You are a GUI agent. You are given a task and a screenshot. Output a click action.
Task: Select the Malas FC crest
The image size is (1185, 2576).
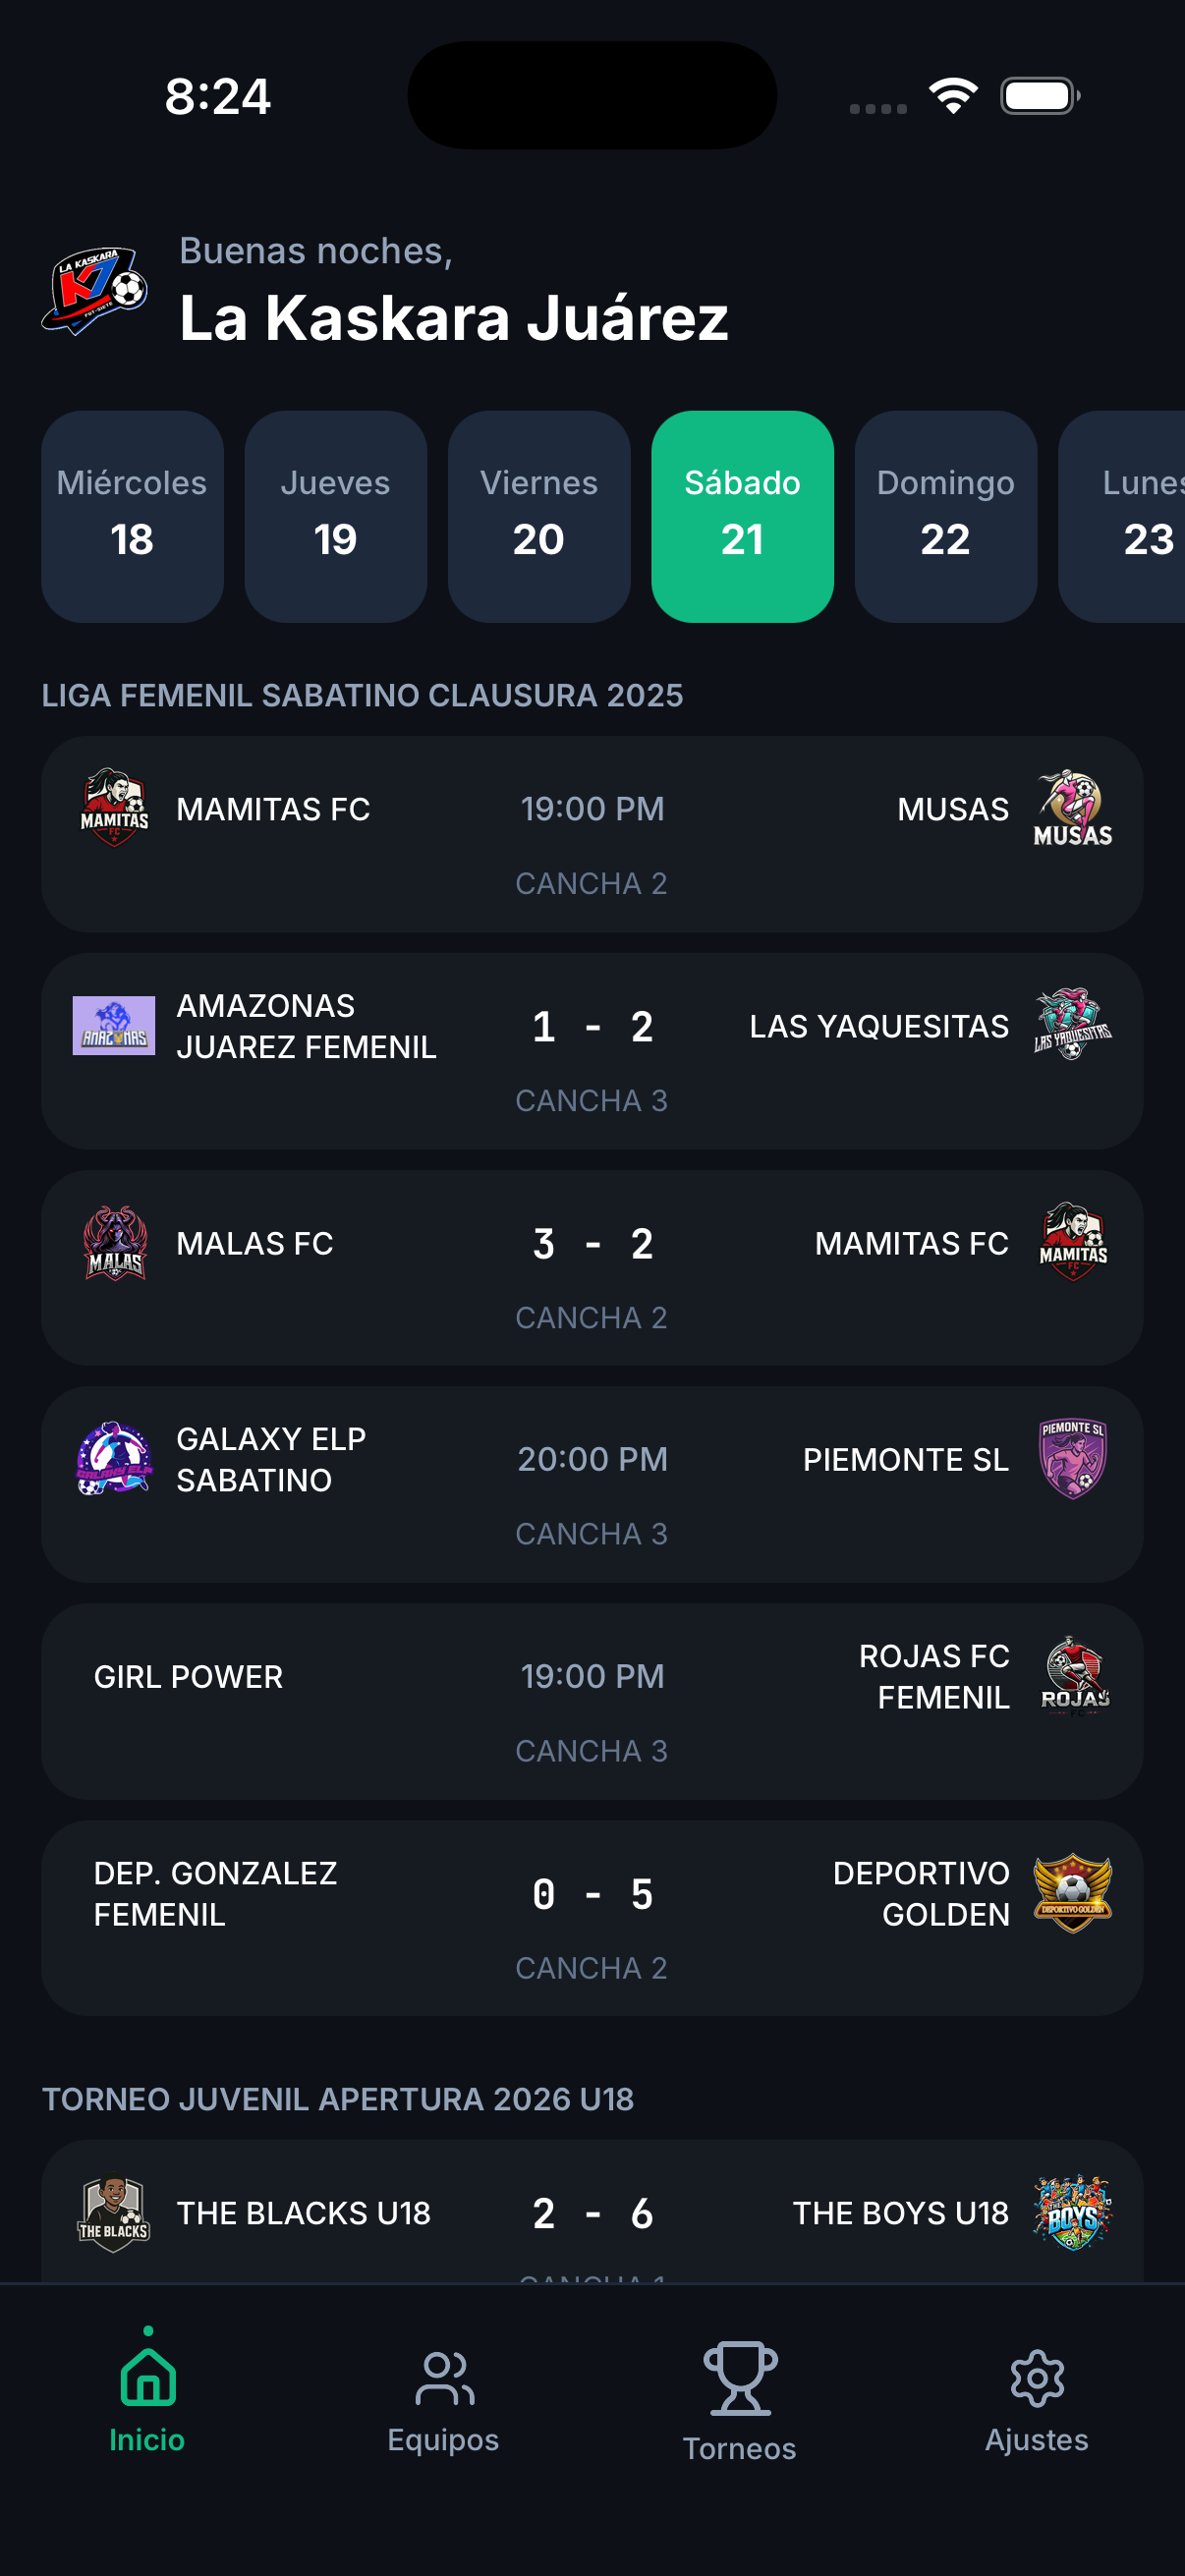(114, 1242)
